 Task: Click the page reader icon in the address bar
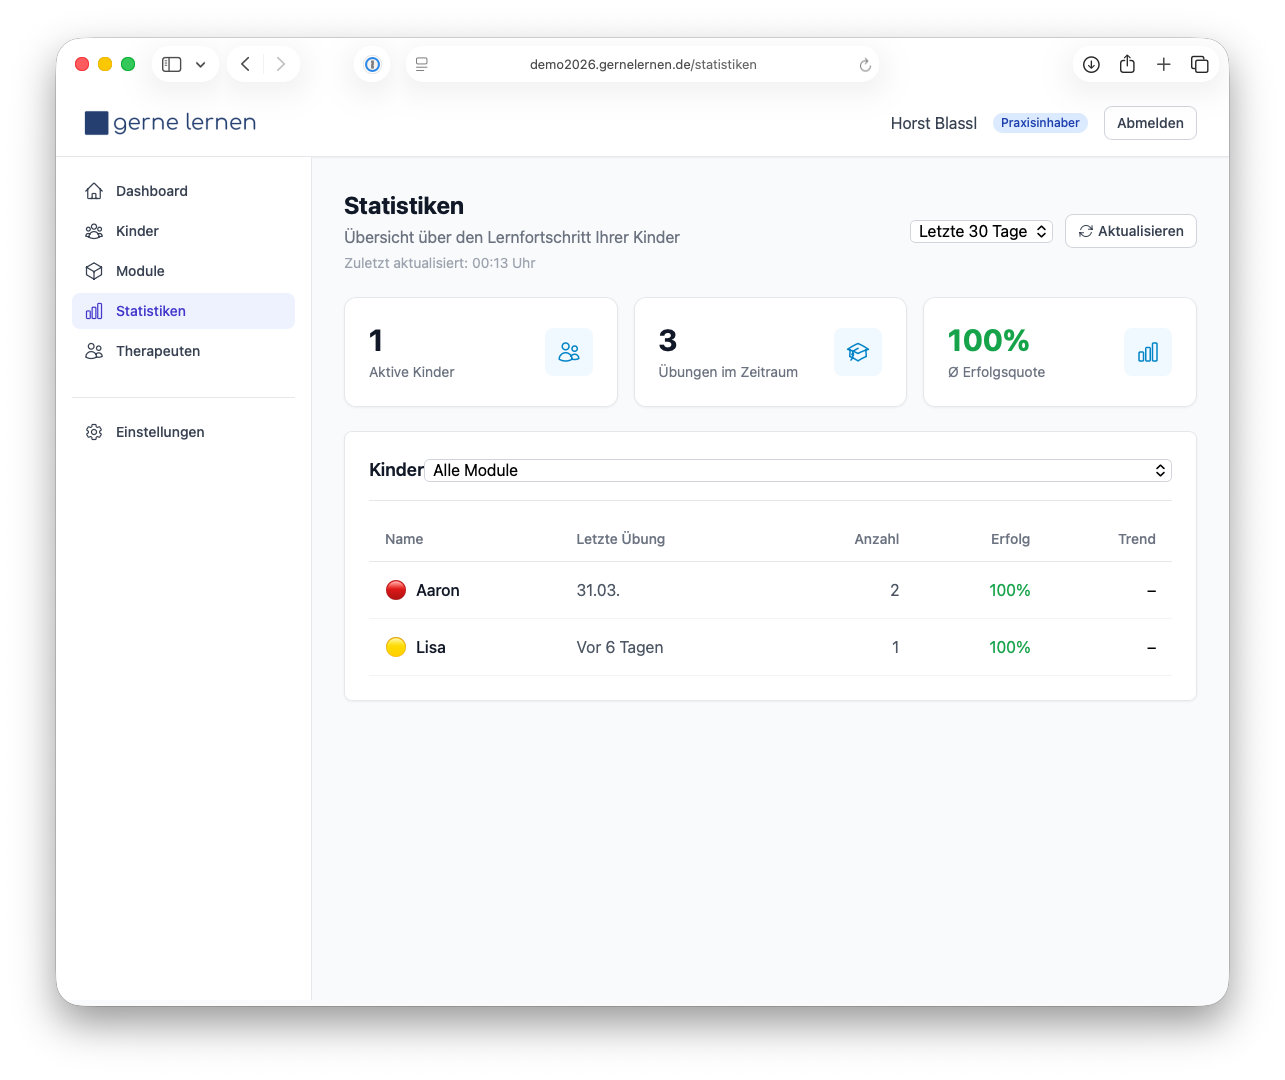422,64
